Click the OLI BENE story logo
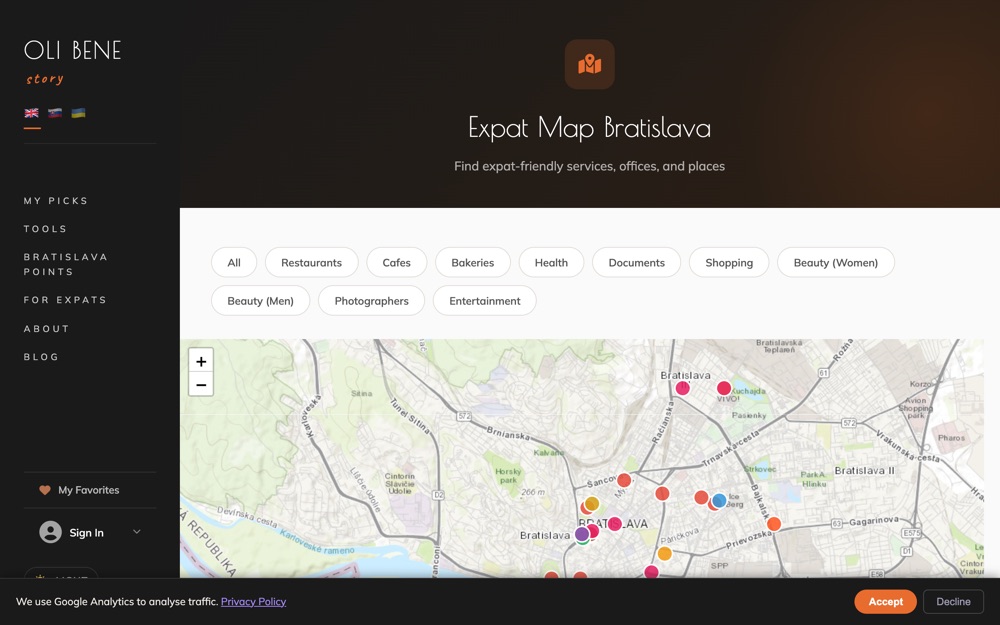This screenshot has height=625, width=1000. click(x=72, y=62)
